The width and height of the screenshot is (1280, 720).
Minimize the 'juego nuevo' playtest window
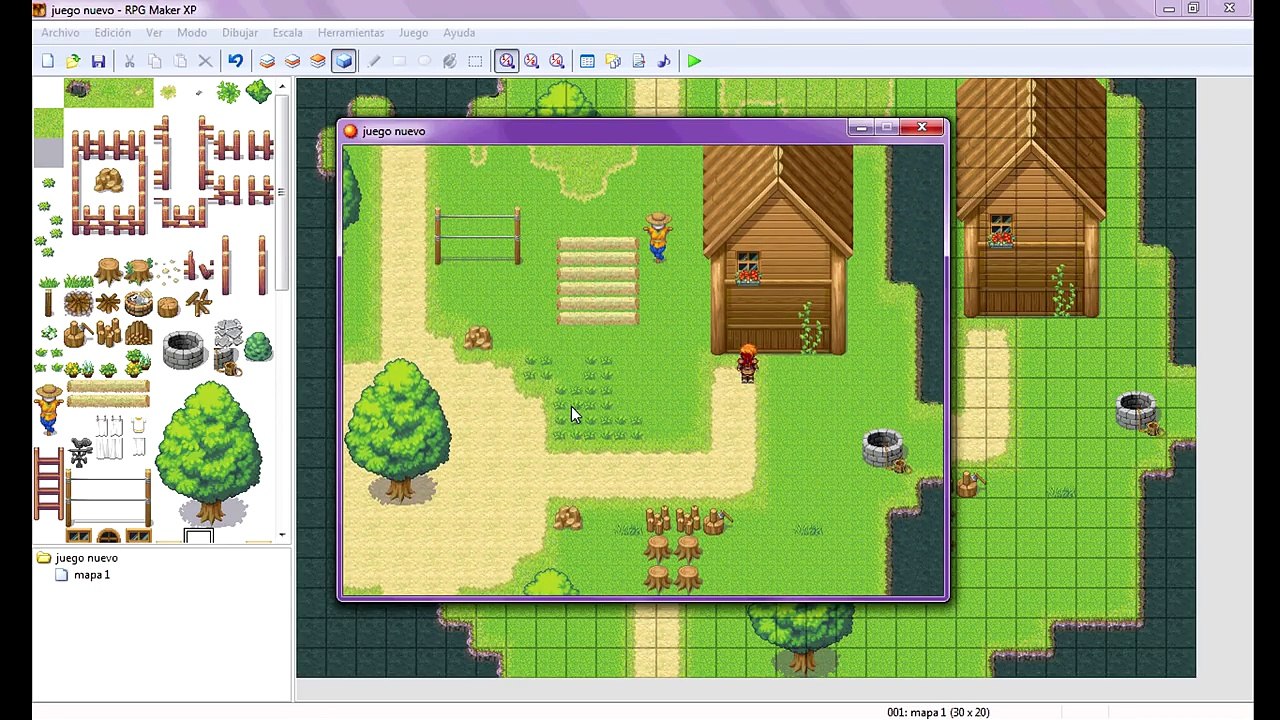point(861,128)
